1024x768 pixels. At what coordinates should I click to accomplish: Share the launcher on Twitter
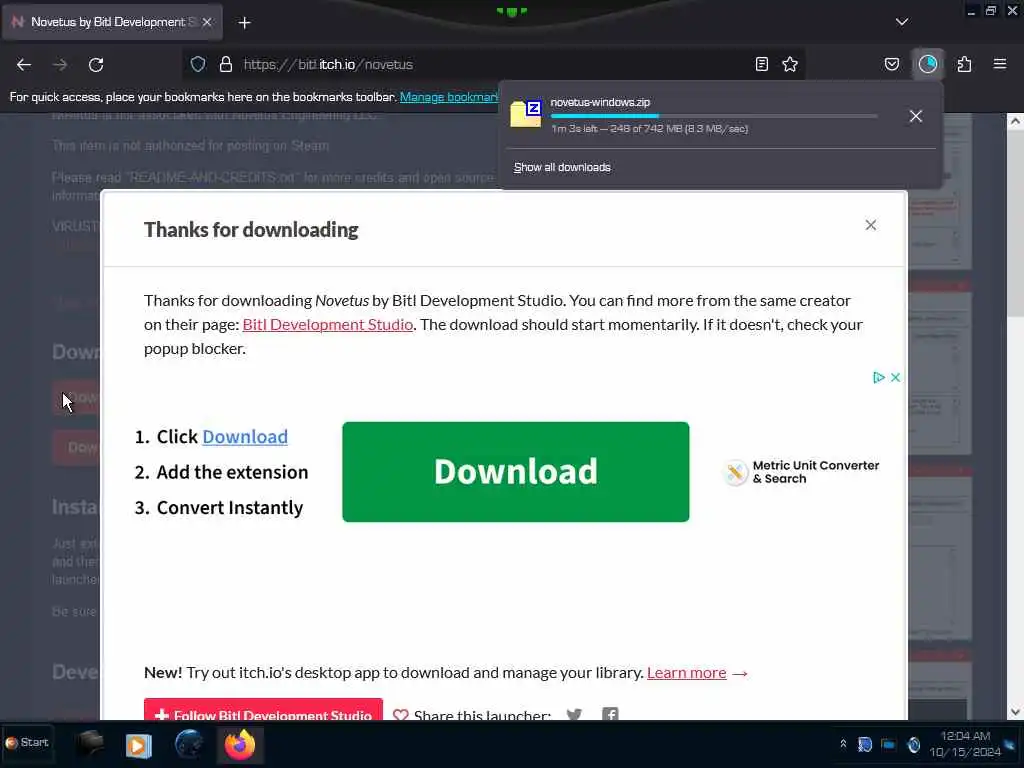(x=574, y=714)
